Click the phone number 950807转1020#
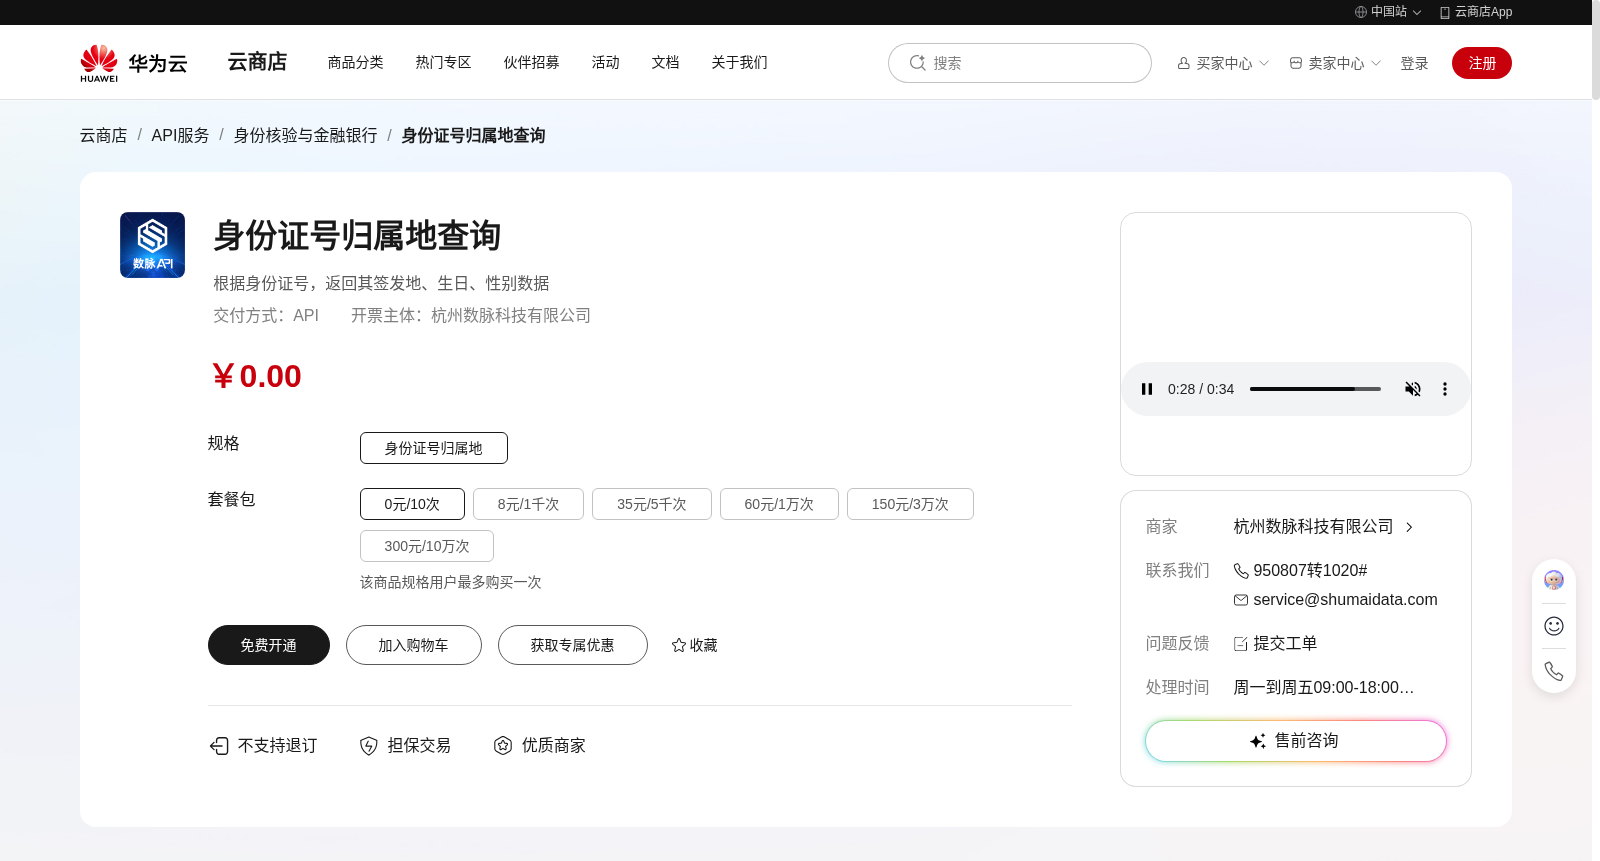This screenshot has width=1600, height=861. click(x=1310, y=570)
